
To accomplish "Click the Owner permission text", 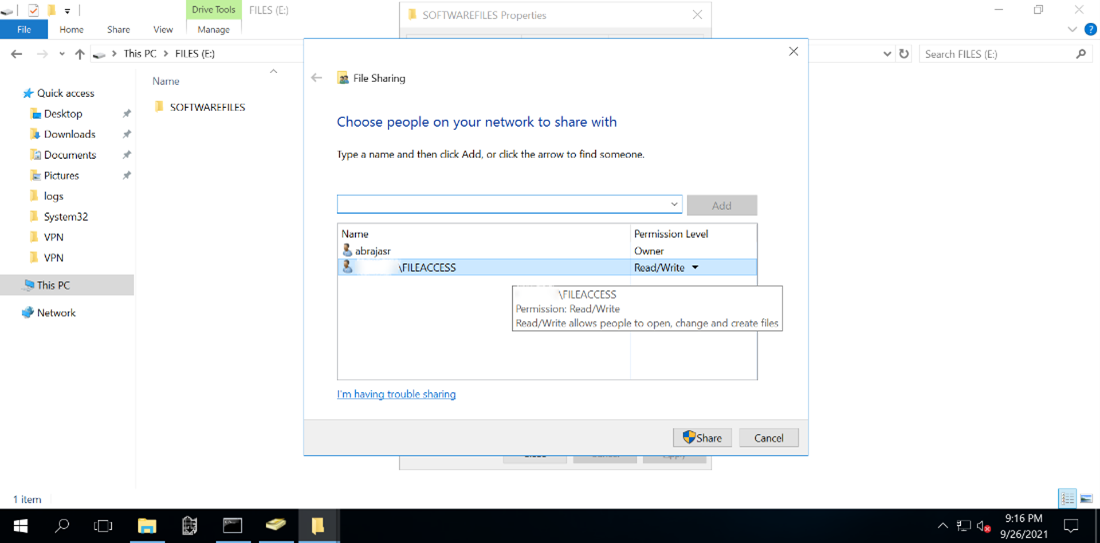I will [x=649, y=250].
